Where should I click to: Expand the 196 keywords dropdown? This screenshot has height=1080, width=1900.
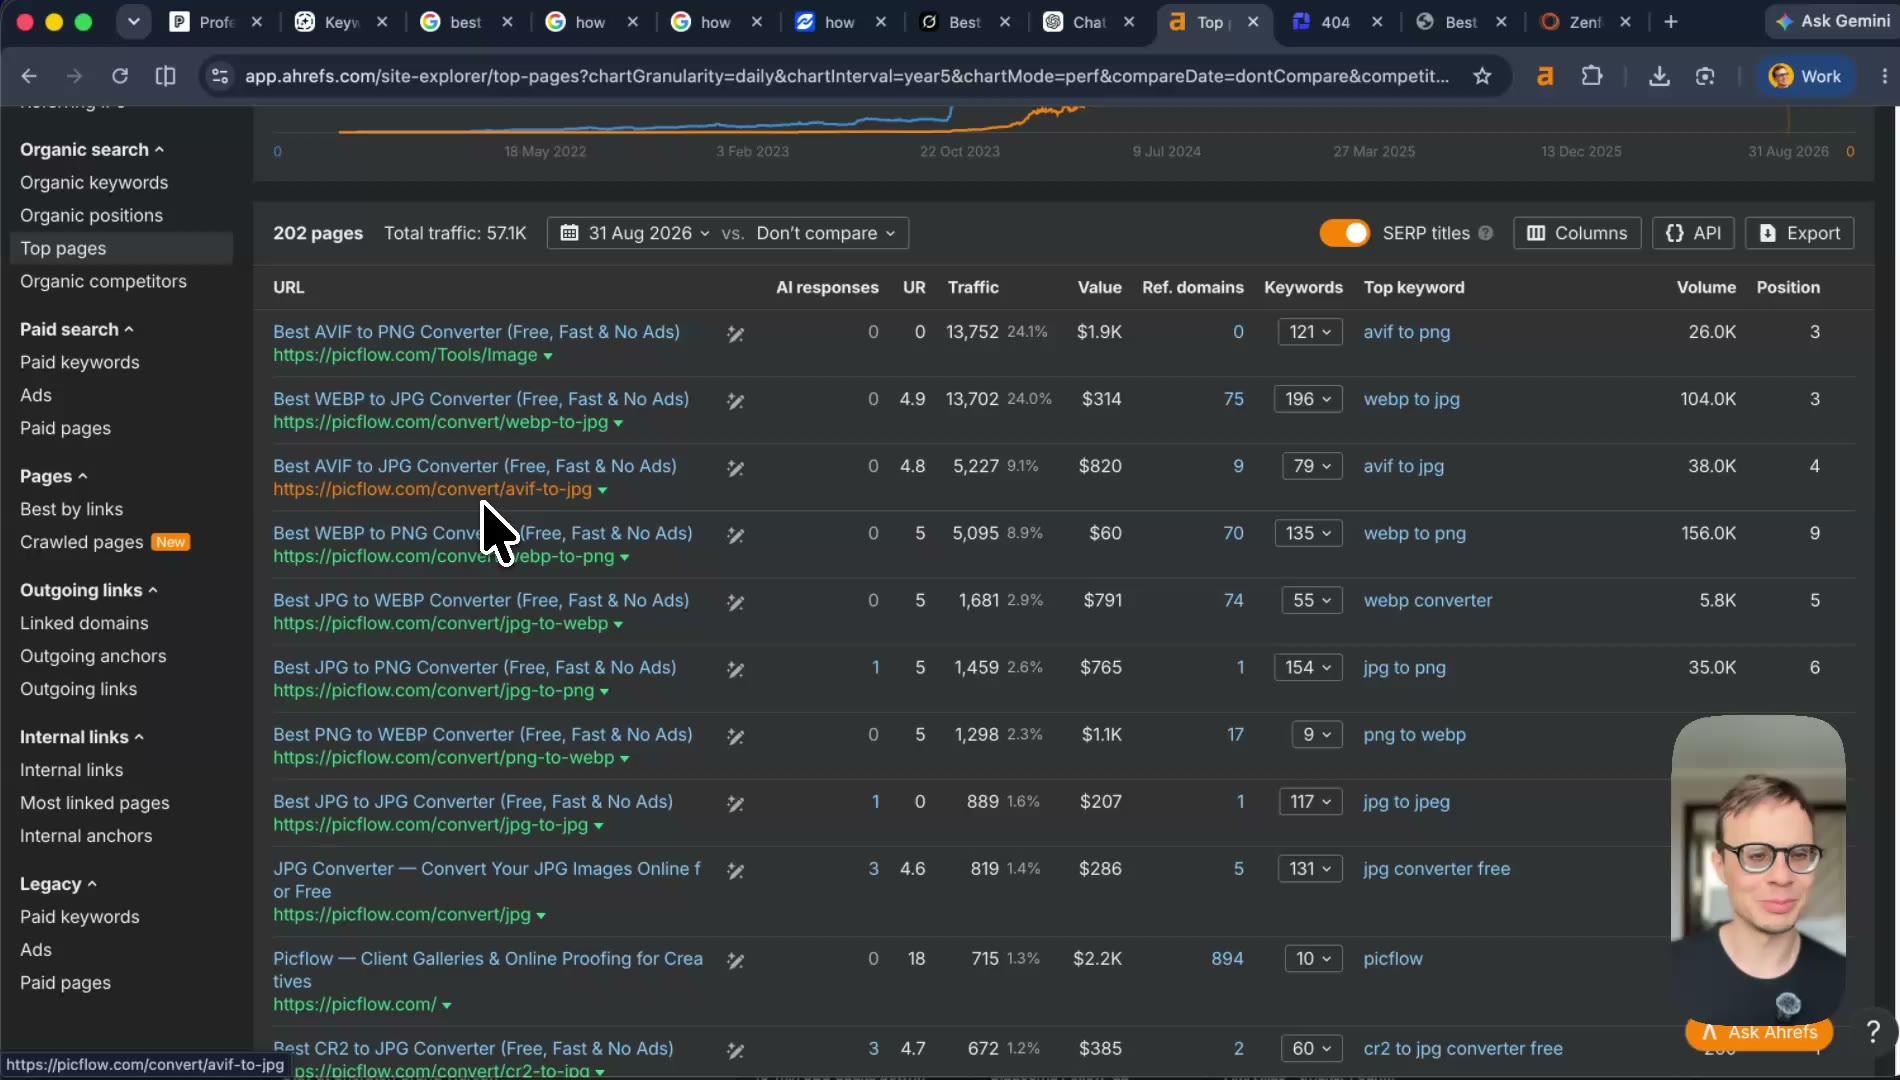click(x=1308, y=399)
